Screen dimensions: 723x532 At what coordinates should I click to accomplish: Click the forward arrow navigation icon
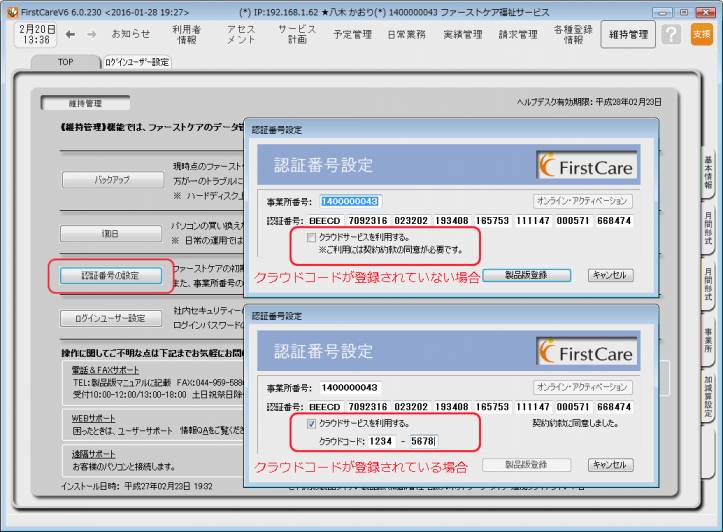pyautogui.click(x=91, y=34)
